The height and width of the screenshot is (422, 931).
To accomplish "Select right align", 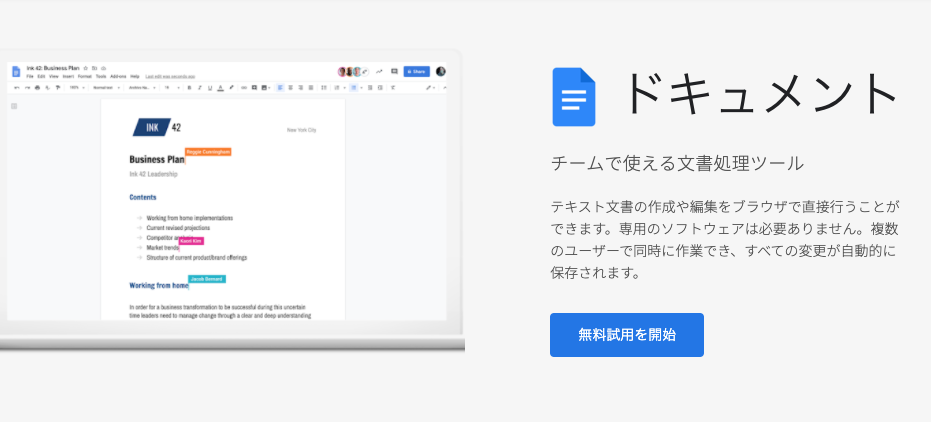I will tap(300, 88).
